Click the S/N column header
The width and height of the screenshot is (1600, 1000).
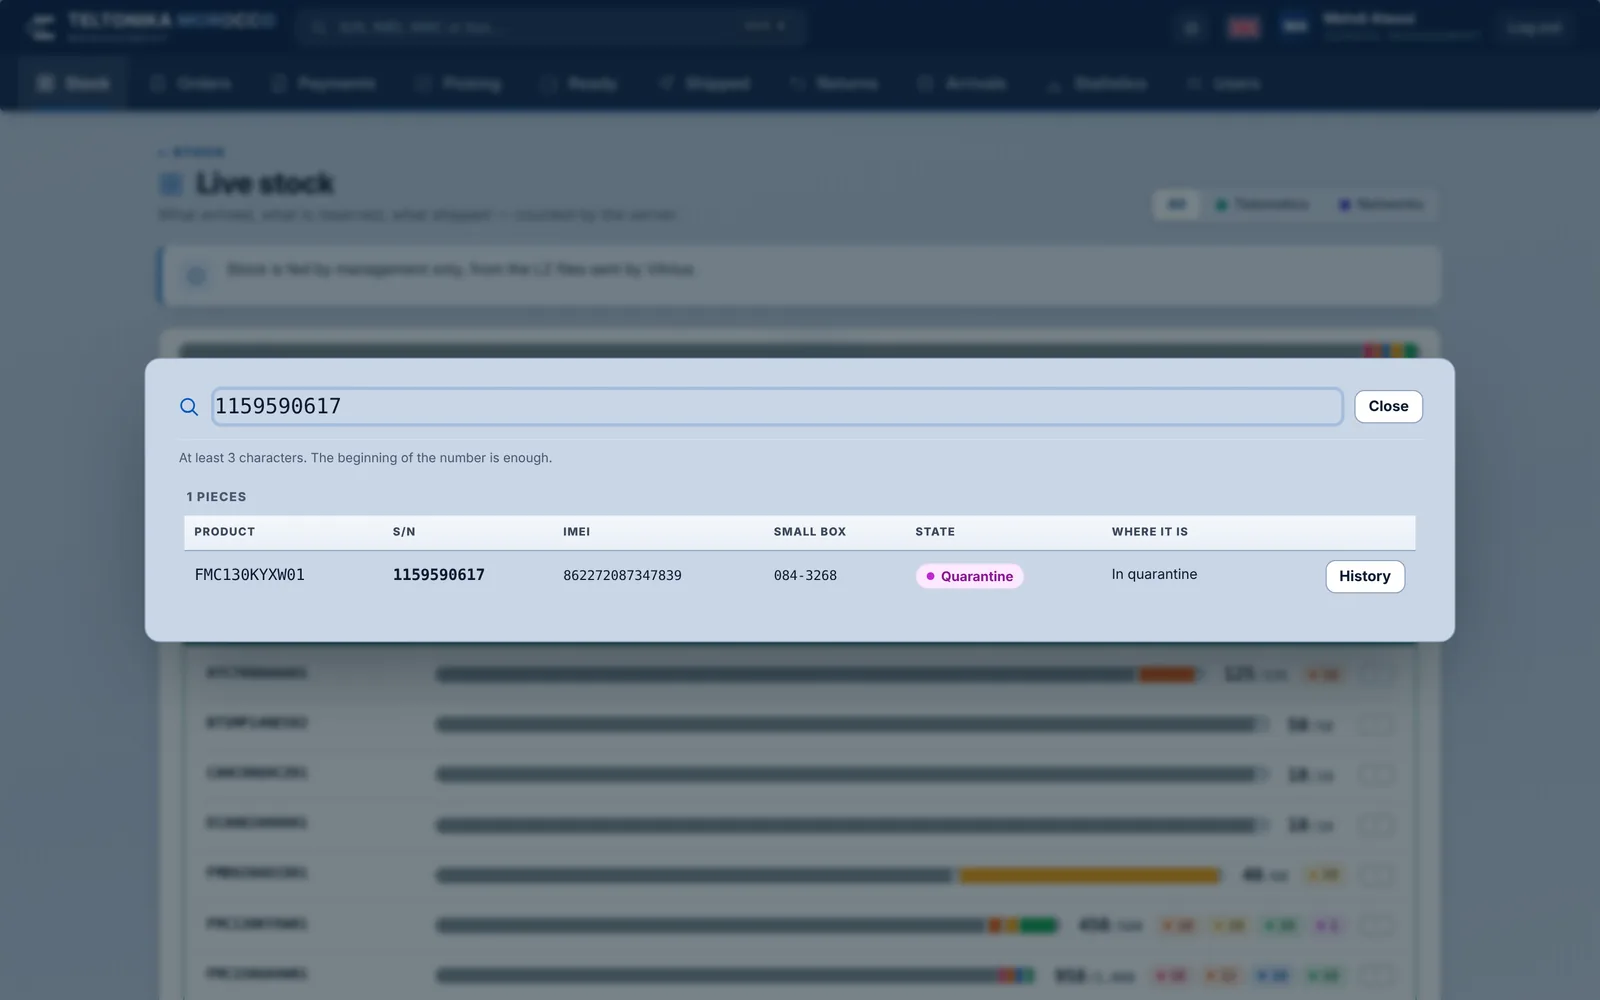click(404, 532)
